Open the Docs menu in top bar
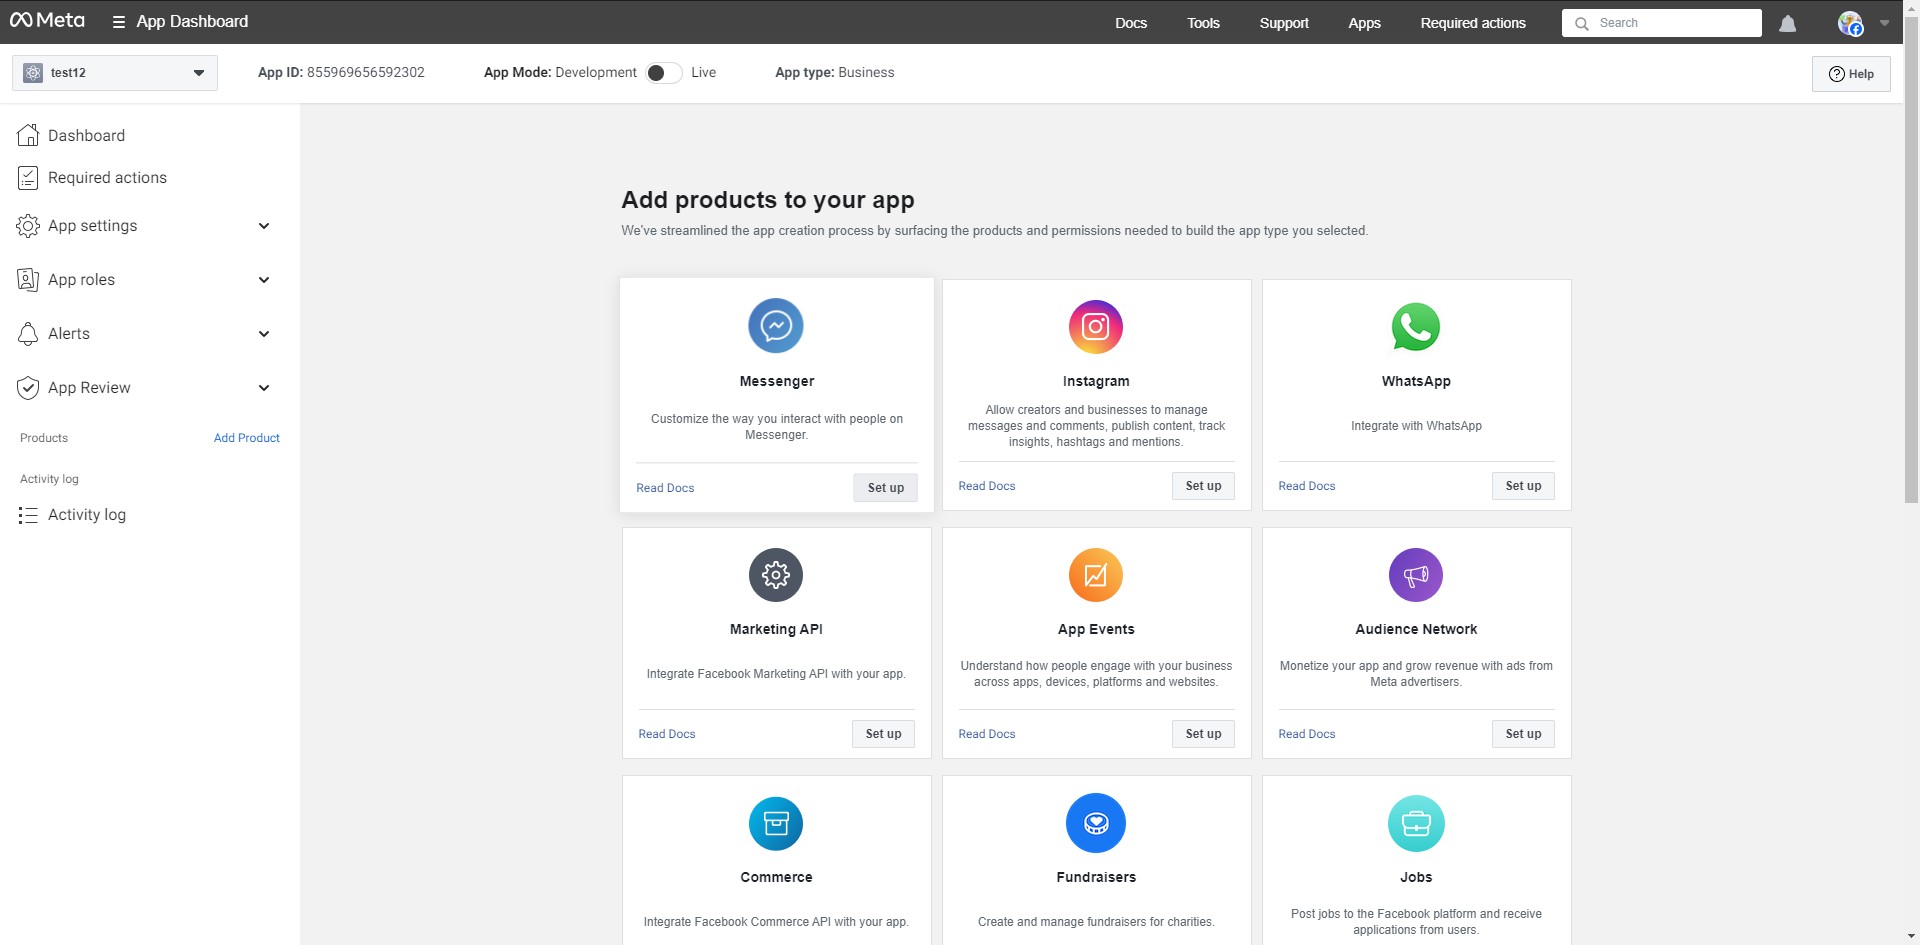This screenshot has width=1920, height=945. coord(1131,23)
